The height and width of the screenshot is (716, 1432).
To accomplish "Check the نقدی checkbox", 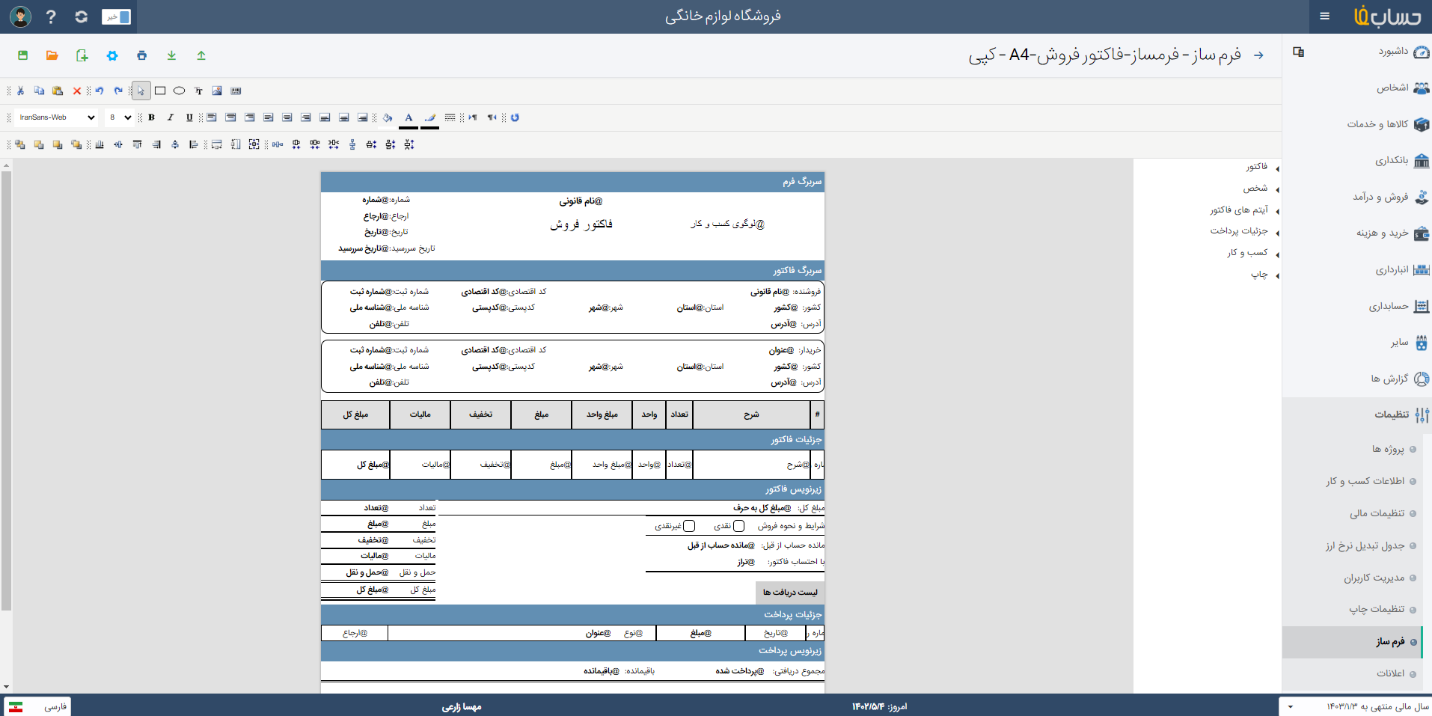I will point(739,526).
